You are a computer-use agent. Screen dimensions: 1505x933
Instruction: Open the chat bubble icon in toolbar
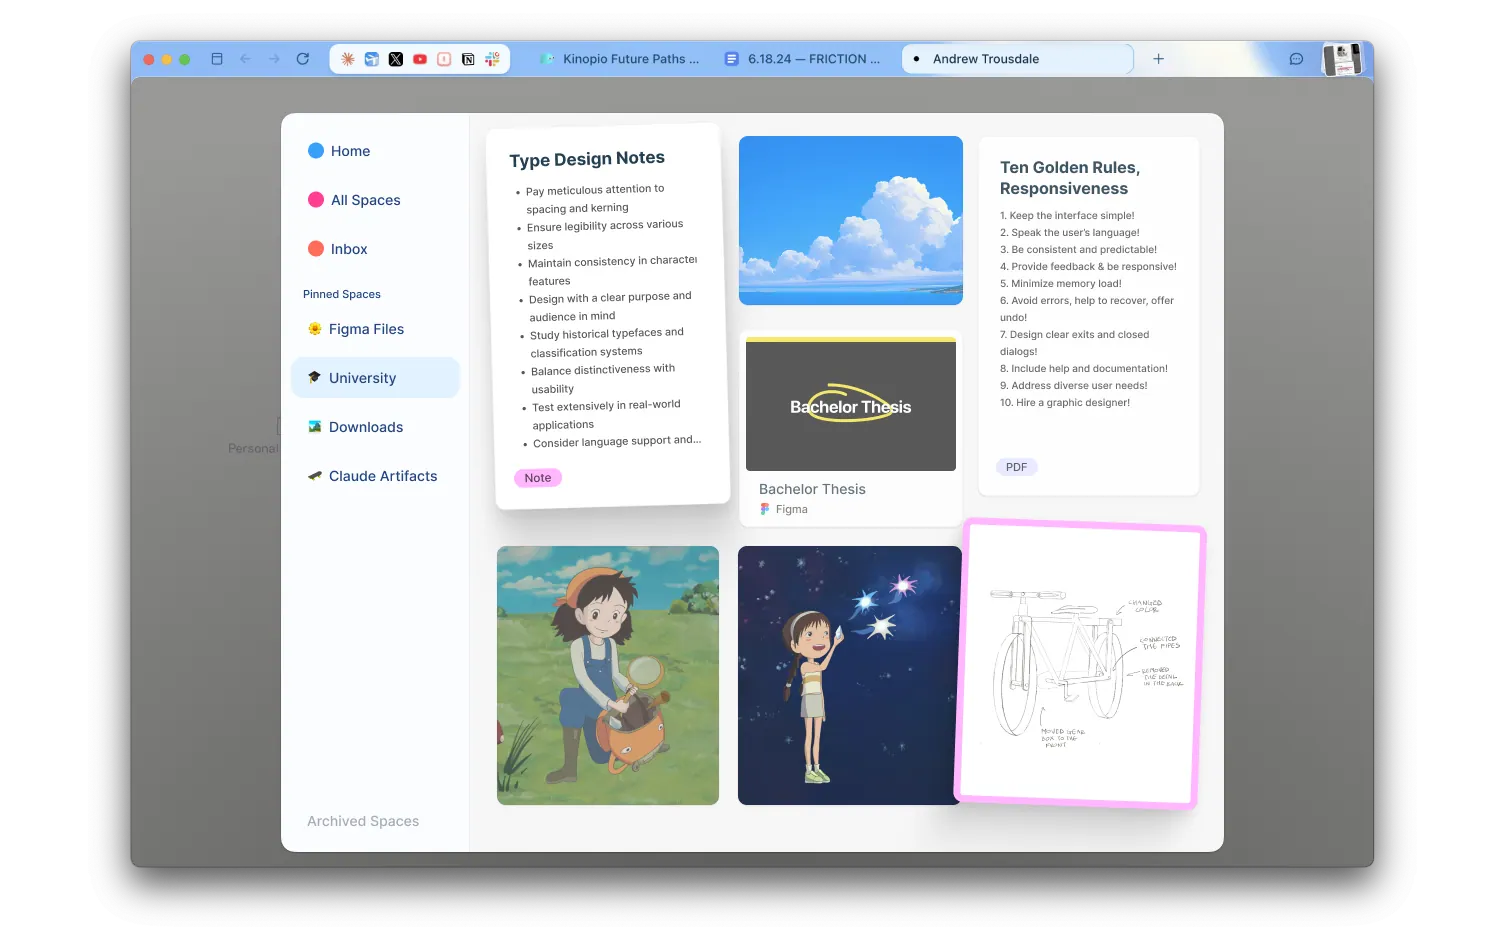[1296, 59]
